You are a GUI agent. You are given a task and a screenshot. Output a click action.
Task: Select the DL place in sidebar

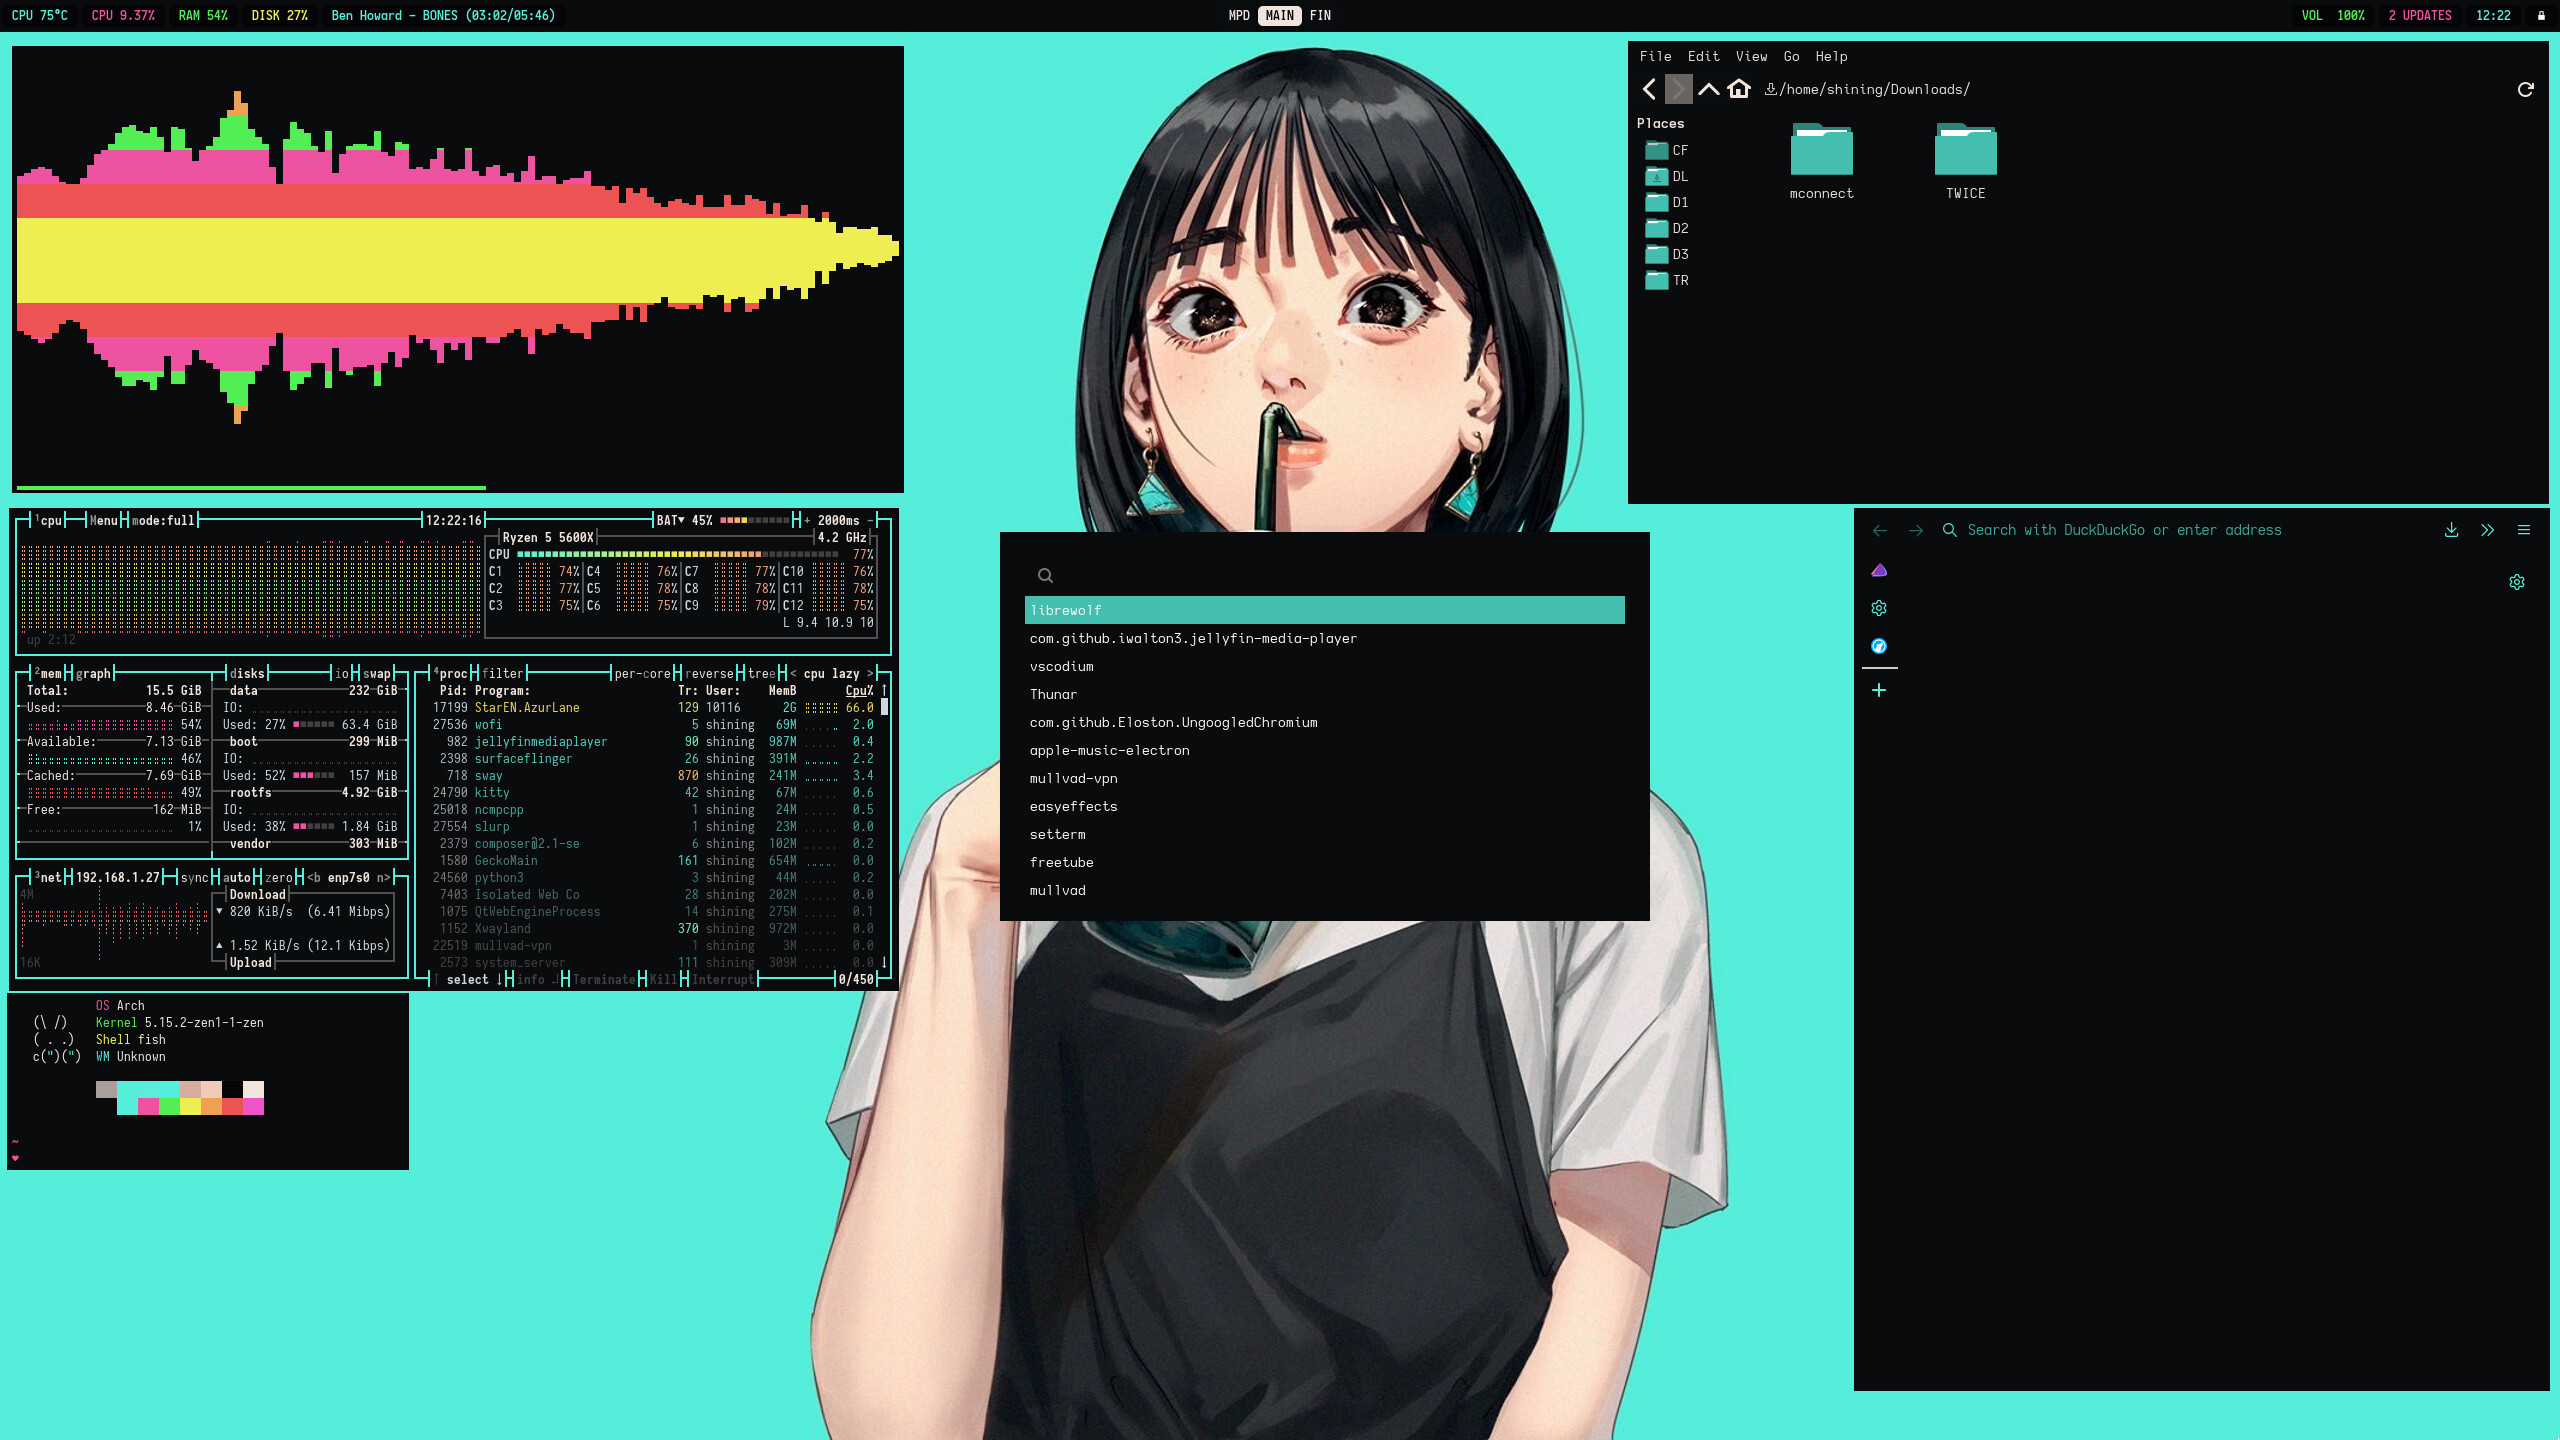coord(1667,176)
